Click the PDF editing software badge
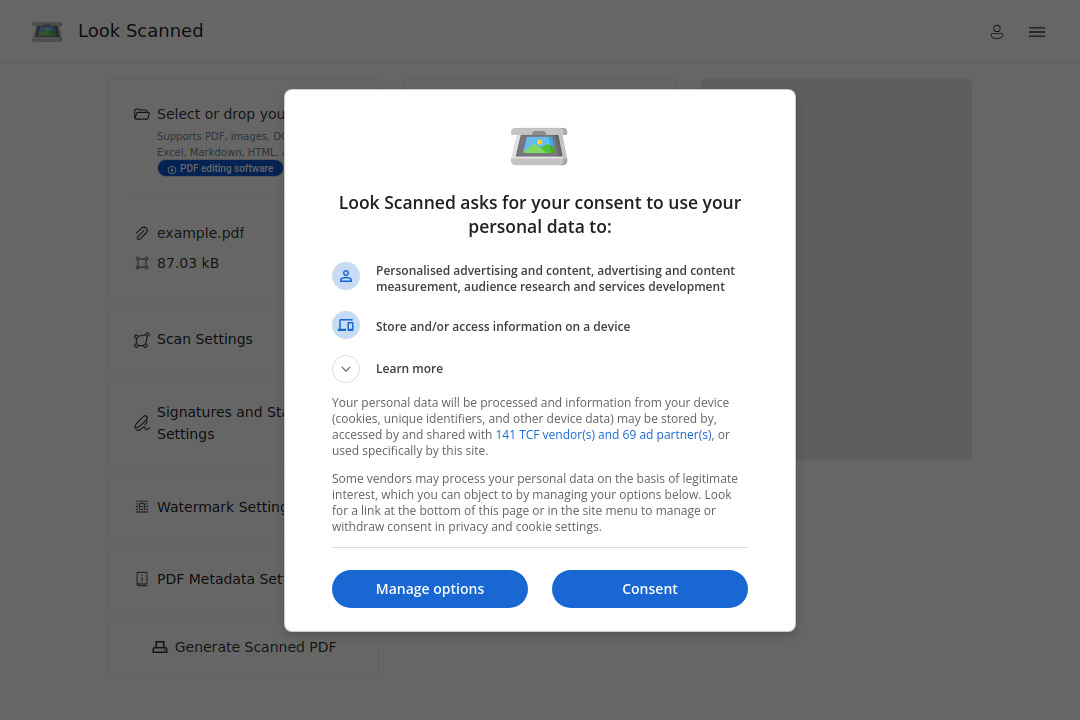The height and width of the screenshot is (720, 1080). [x=220, y=168]
